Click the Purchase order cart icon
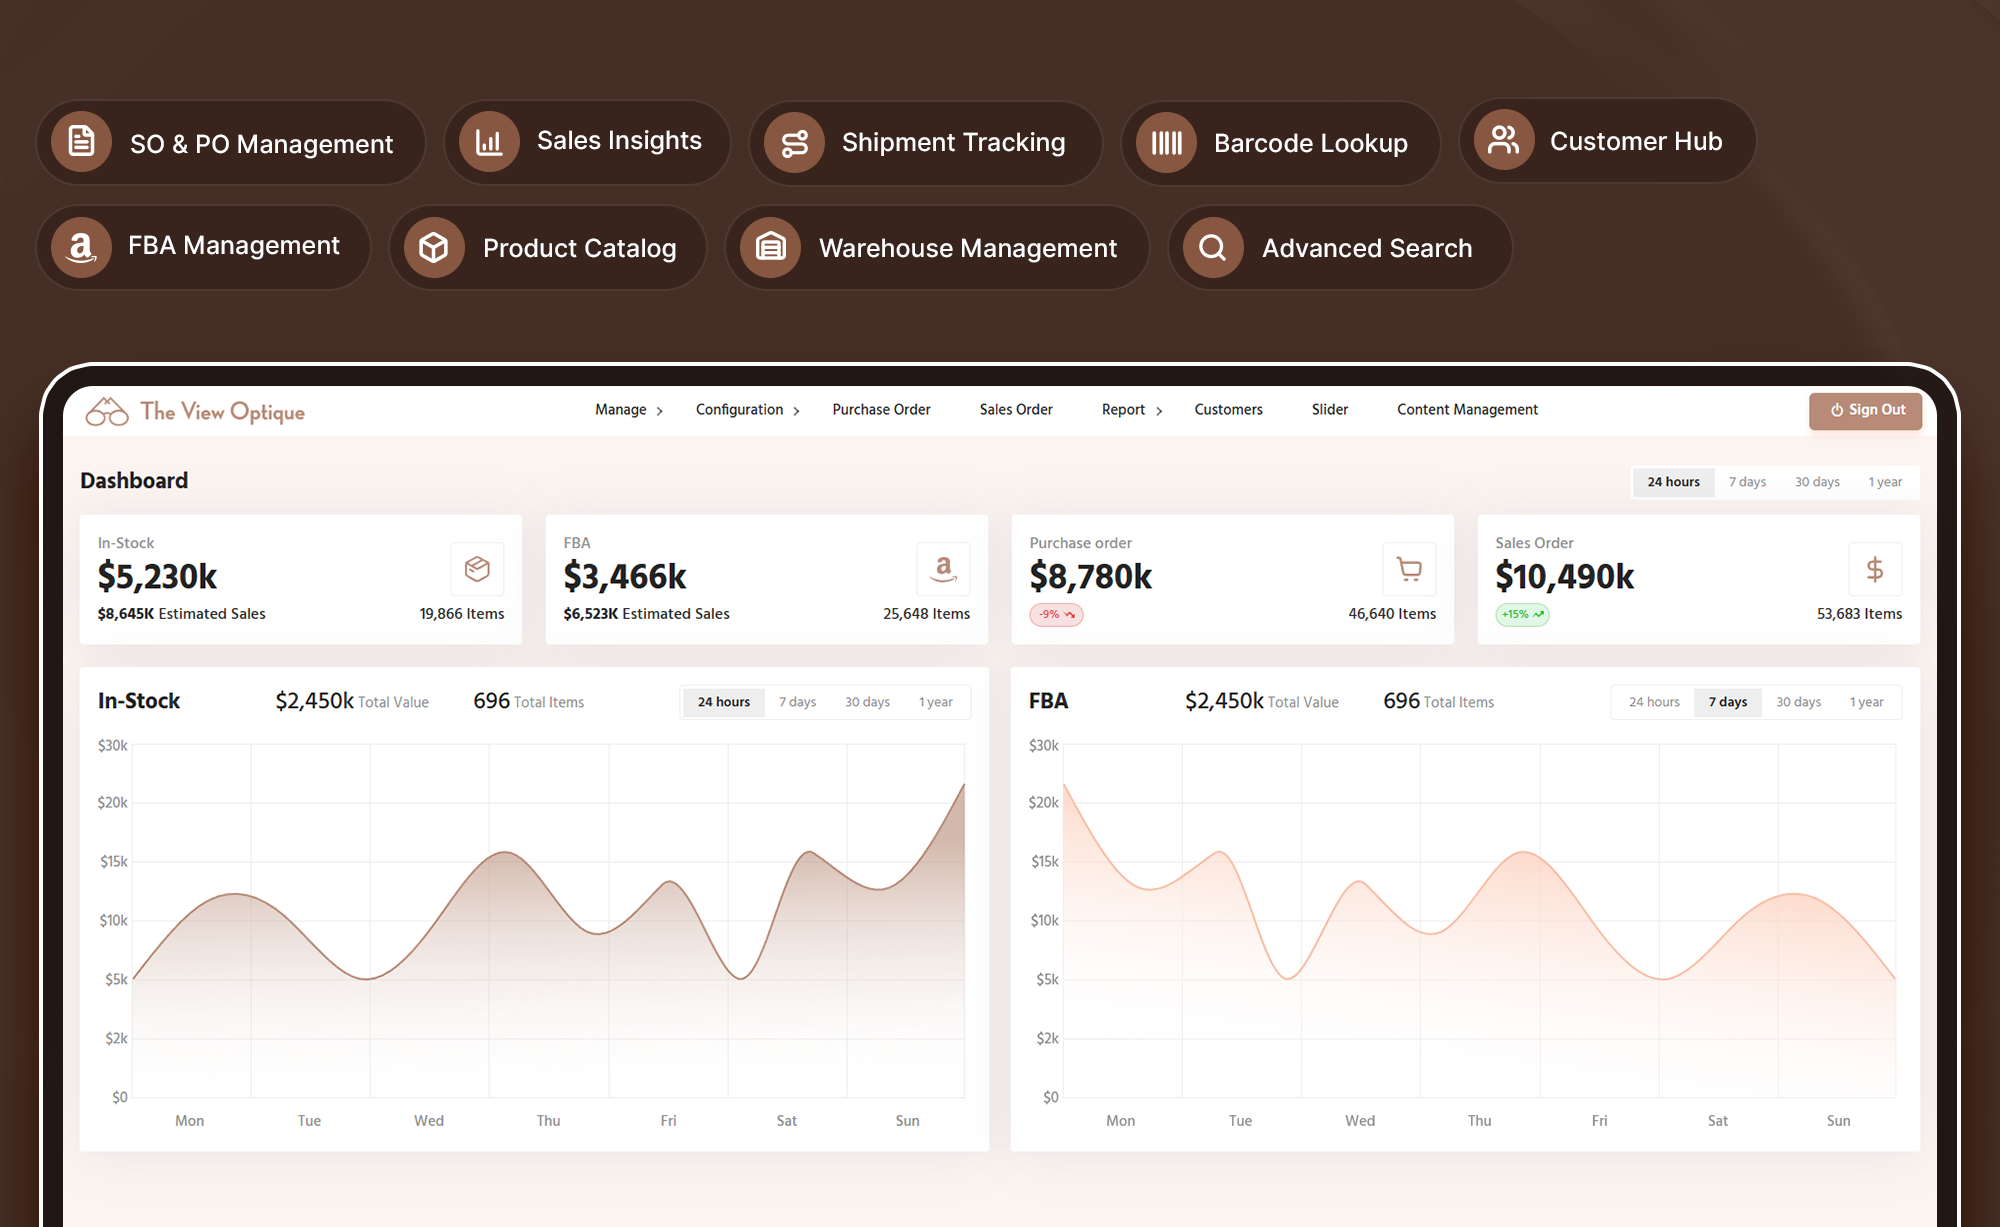Viewport: 2000px width, 1227px height. tap(1409, 569)
